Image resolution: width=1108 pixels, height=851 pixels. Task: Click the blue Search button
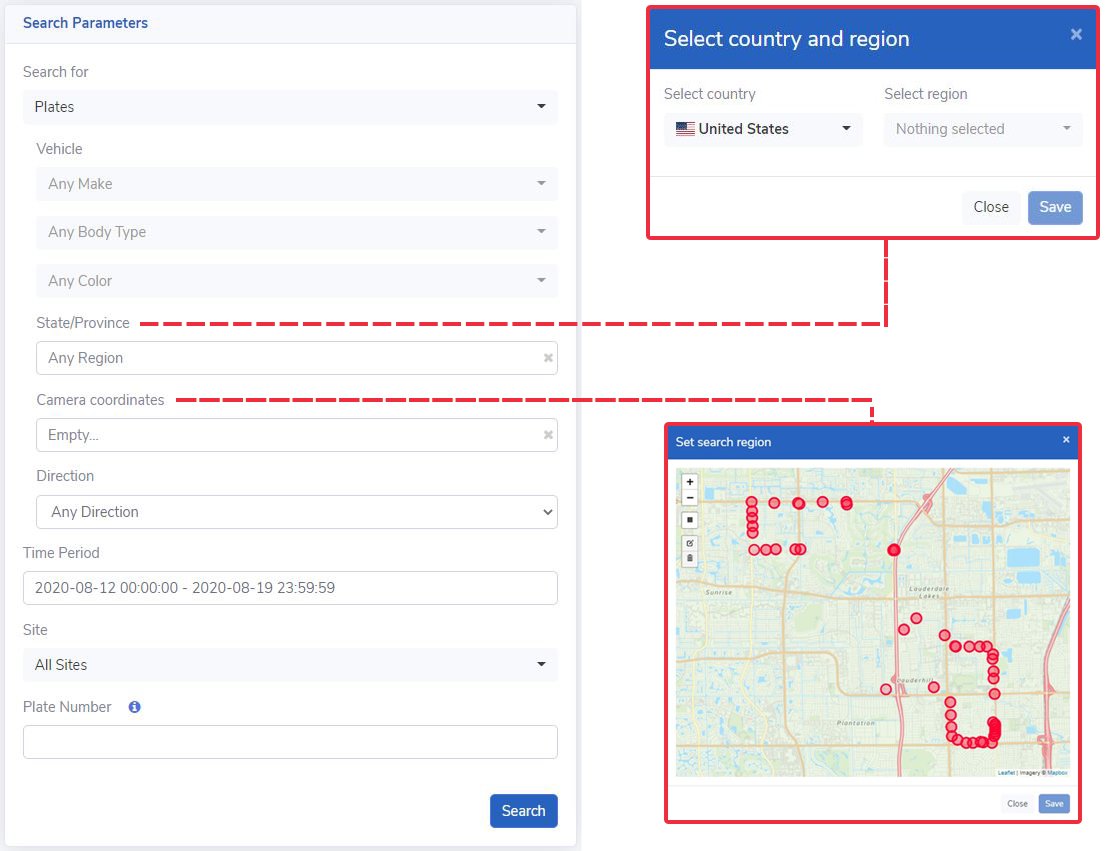(x=523, y=811)
